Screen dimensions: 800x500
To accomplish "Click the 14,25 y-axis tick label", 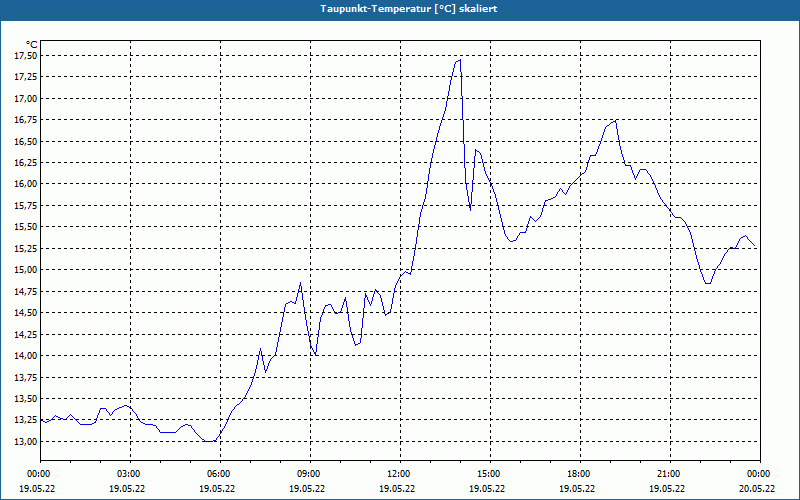I will click(x=27, y=334).
